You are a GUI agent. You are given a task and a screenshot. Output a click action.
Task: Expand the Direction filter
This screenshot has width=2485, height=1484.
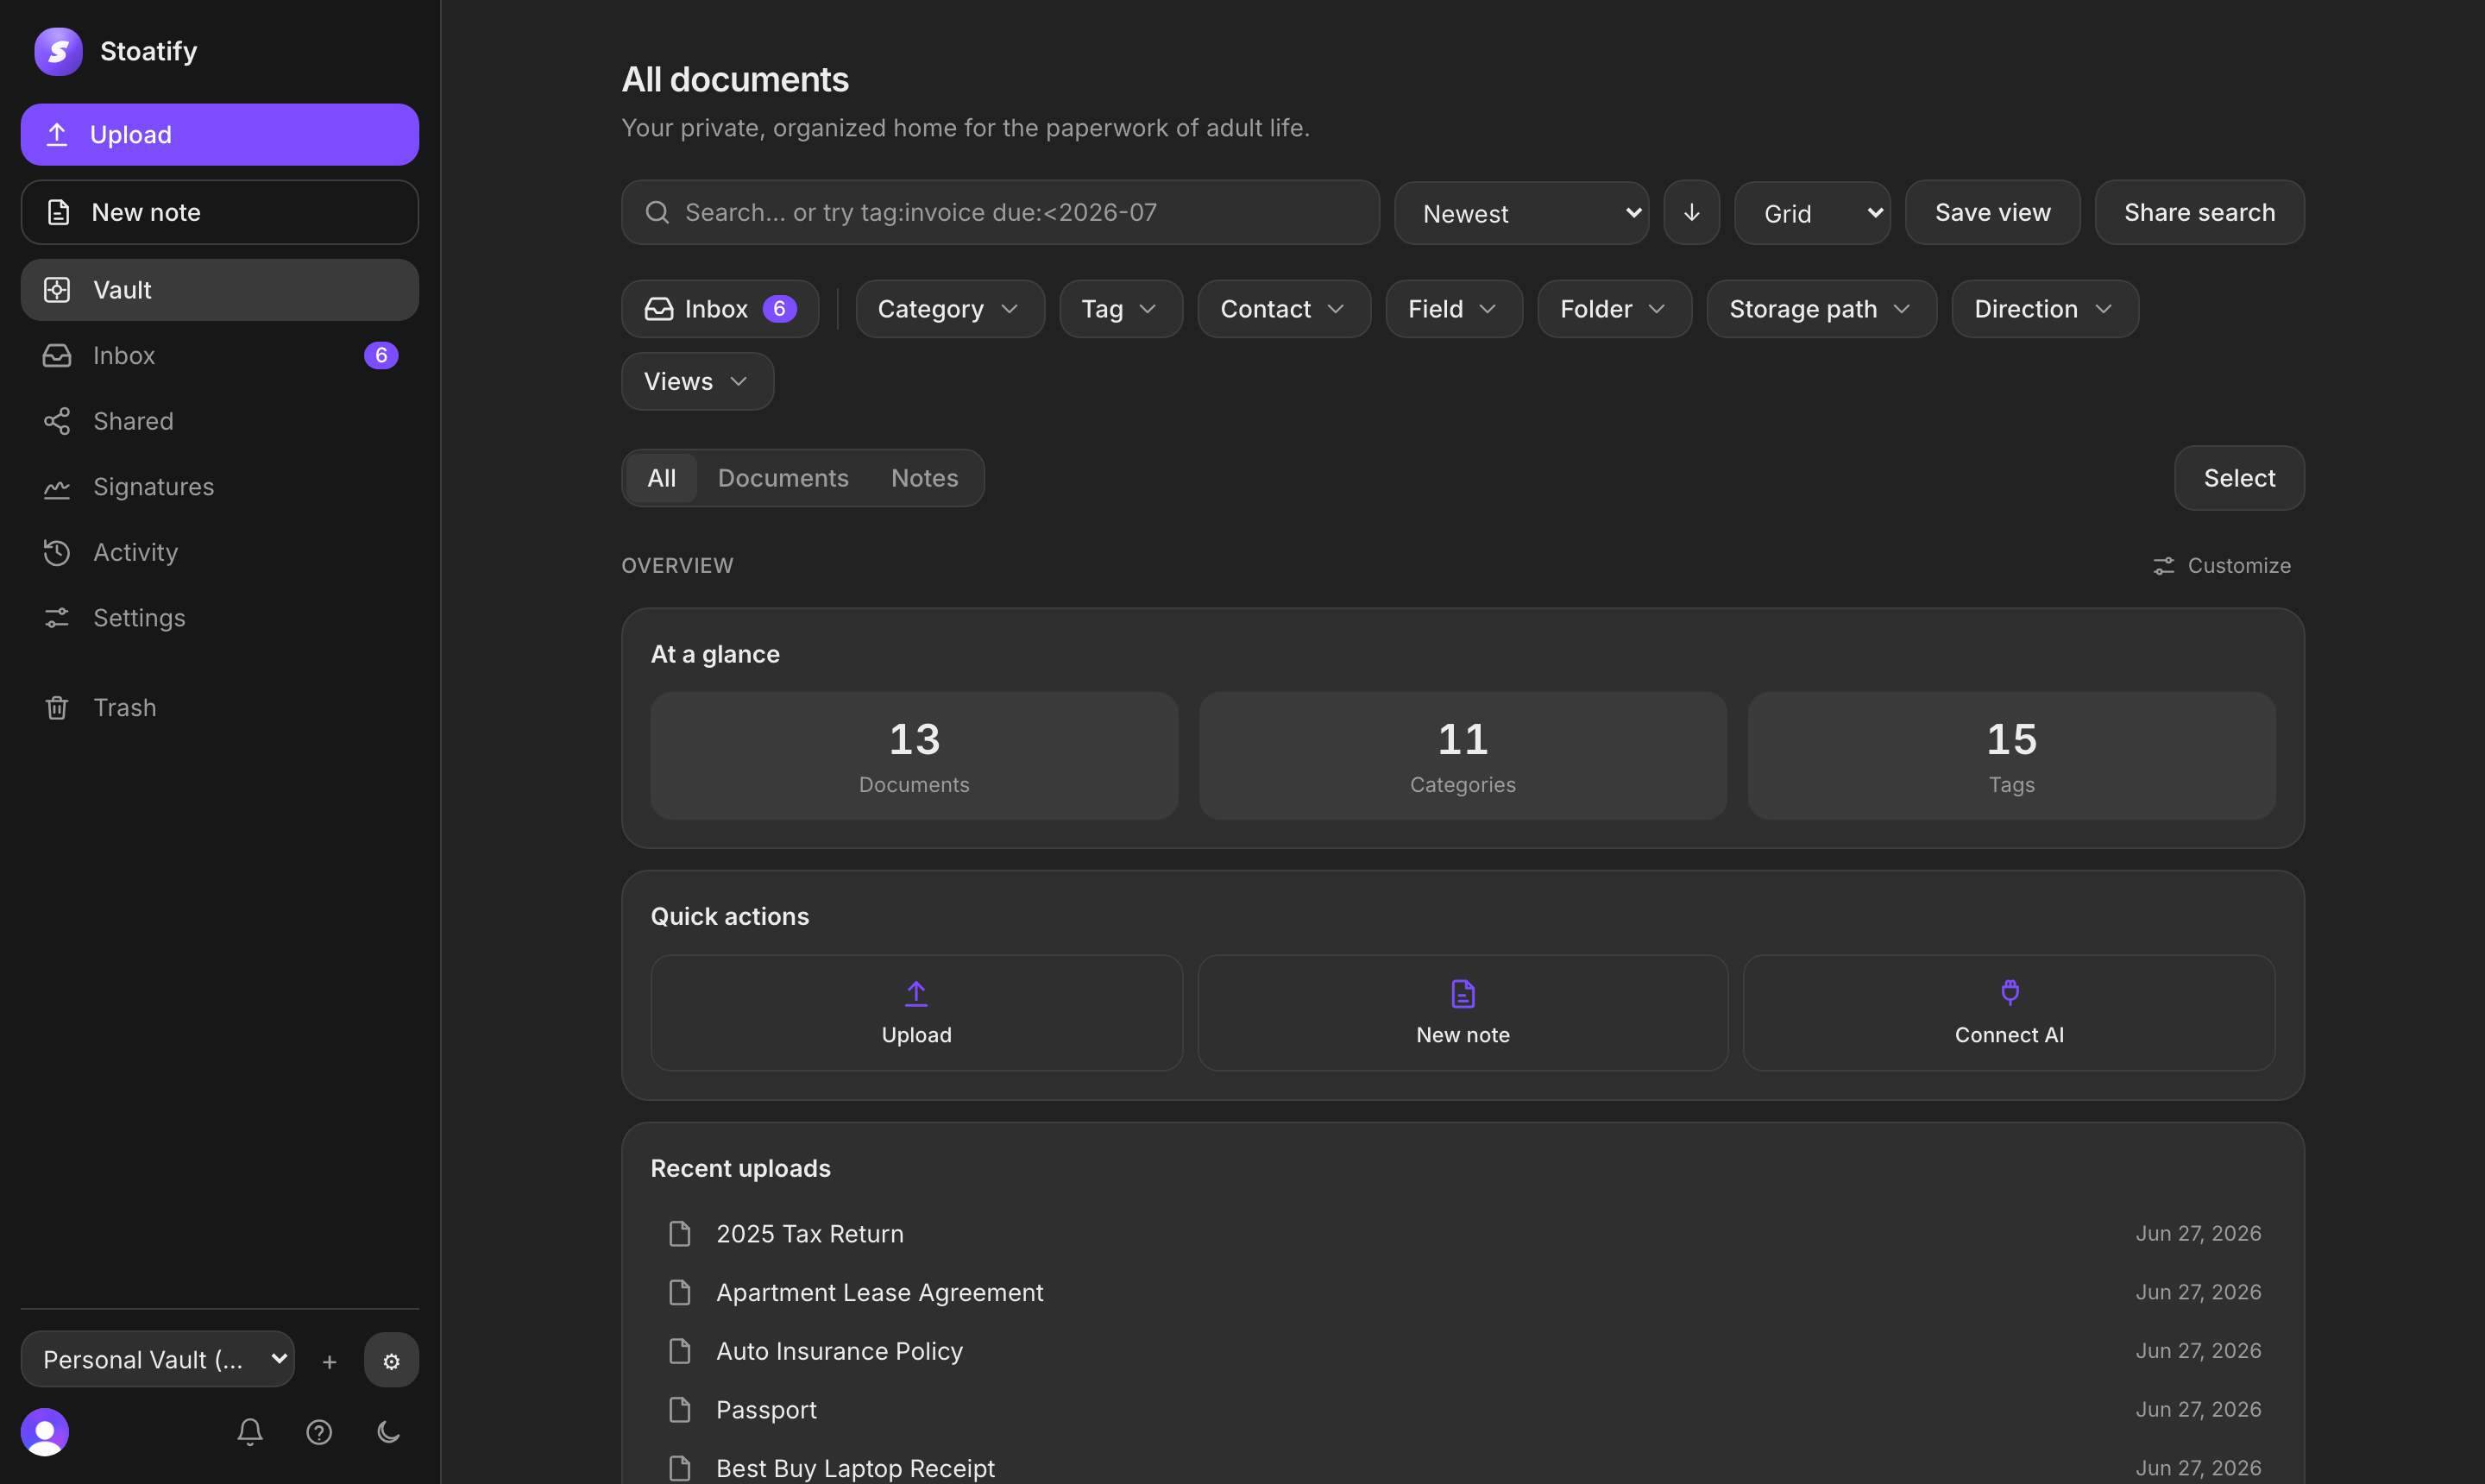[2045, 309]
